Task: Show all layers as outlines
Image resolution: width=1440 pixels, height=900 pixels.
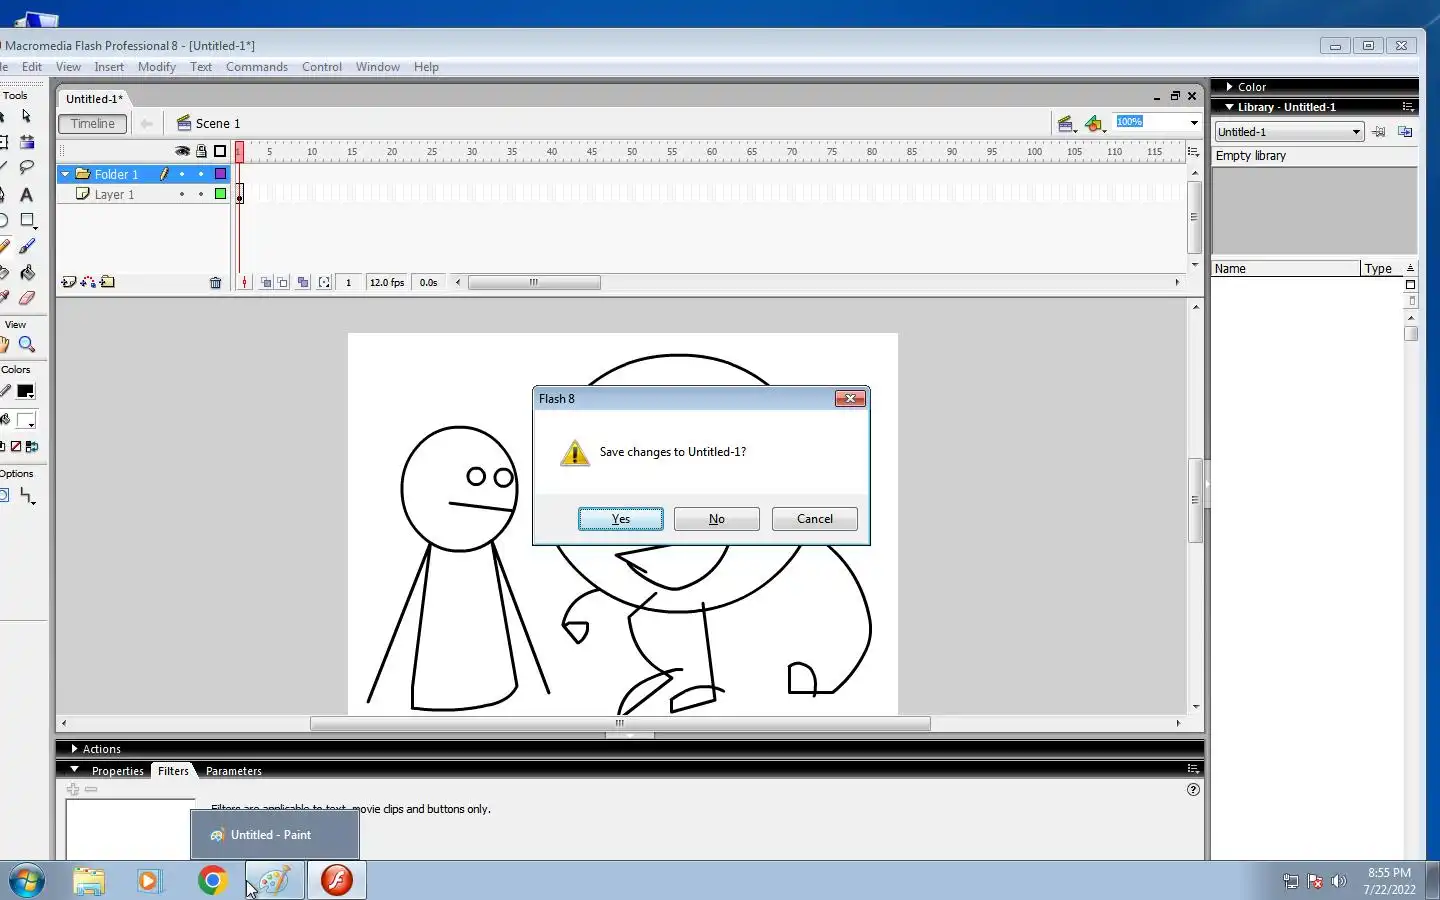Action: point(220,151)
